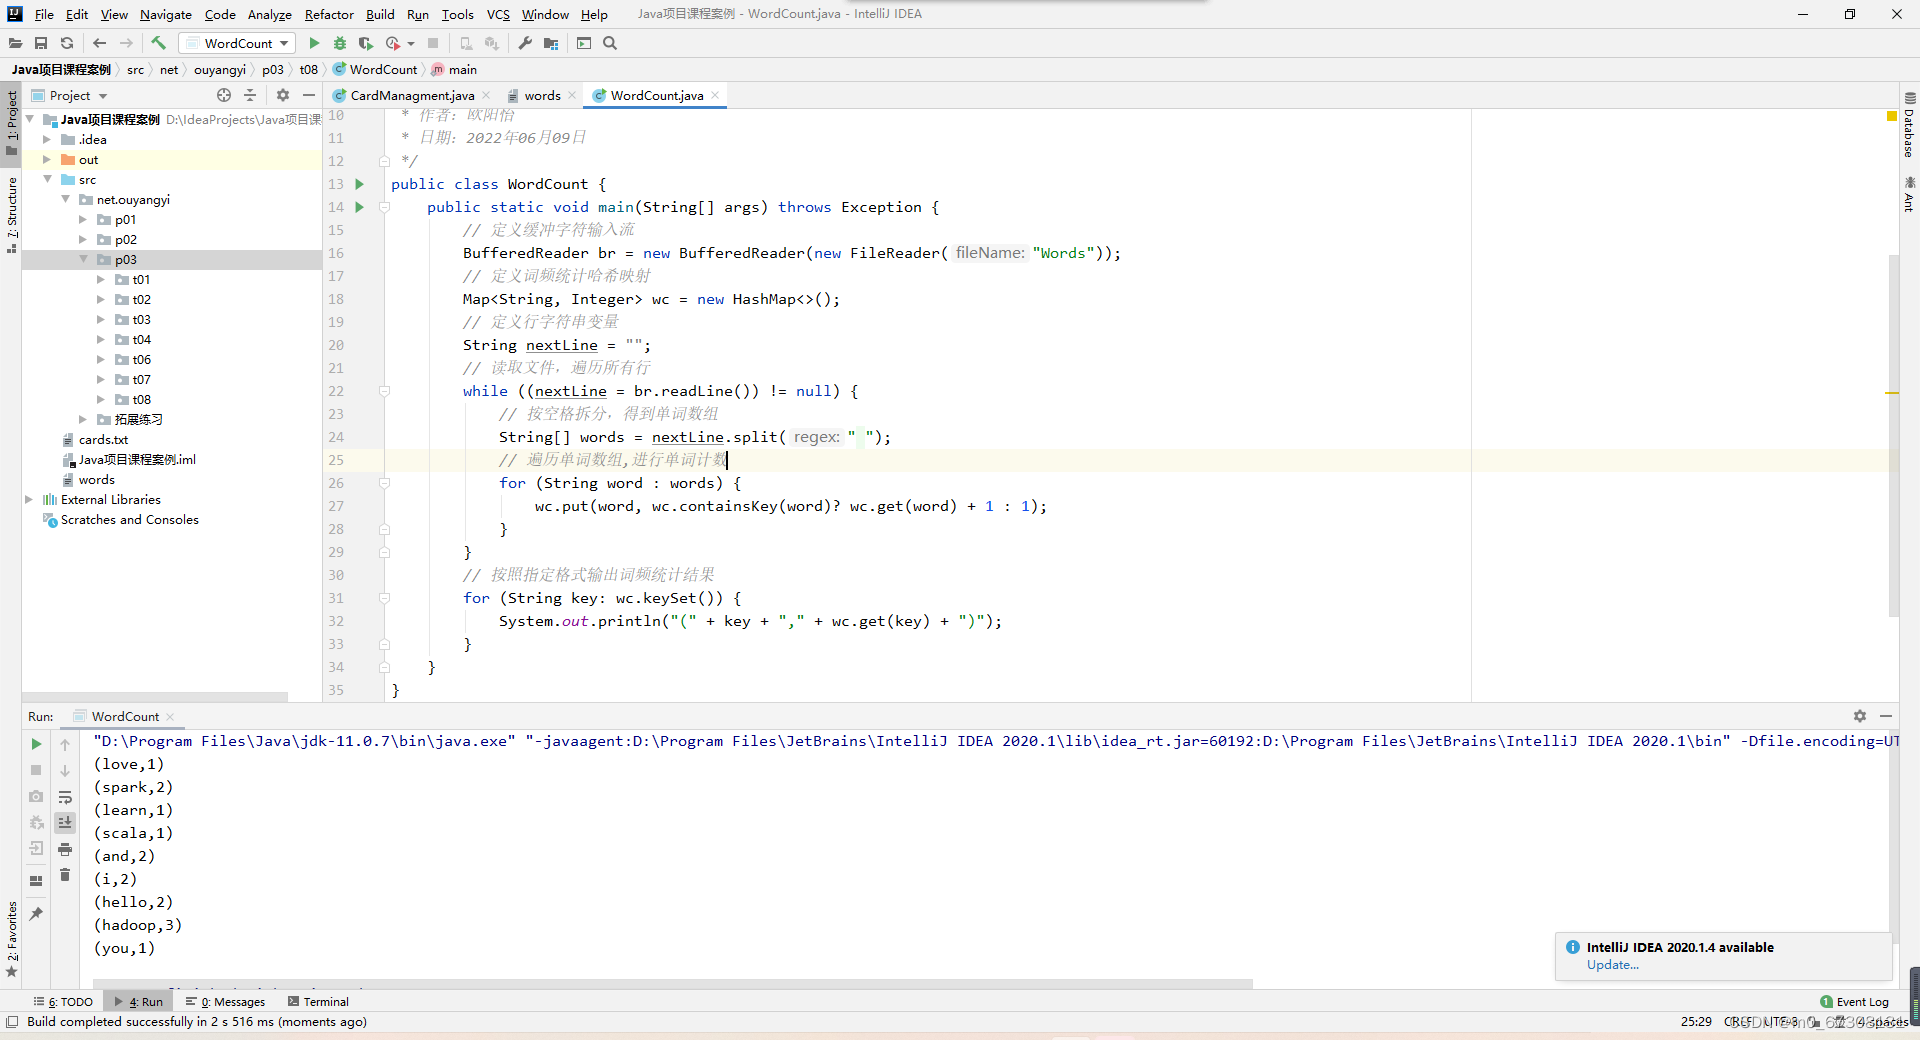The width and height of the screenshot is (1920, 1040).
Task: Click the 25:29 caret position indicator
Action: click(1695, 1021)
